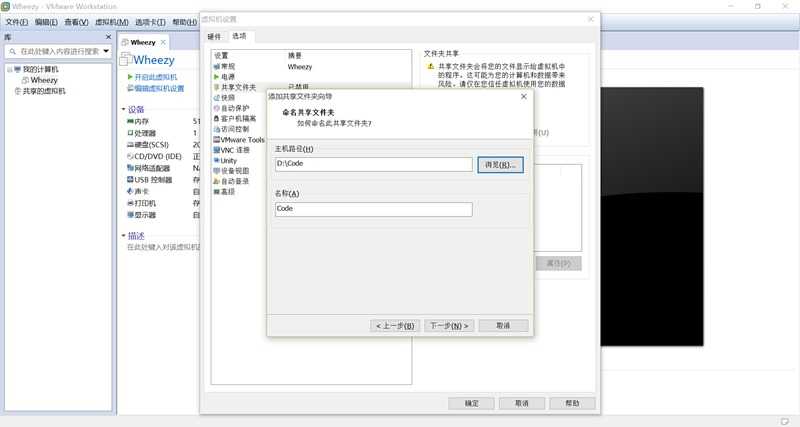Close the Wheezy tab
The height and width of the screenshot is (427, 800).
click(x=163, y=42)
